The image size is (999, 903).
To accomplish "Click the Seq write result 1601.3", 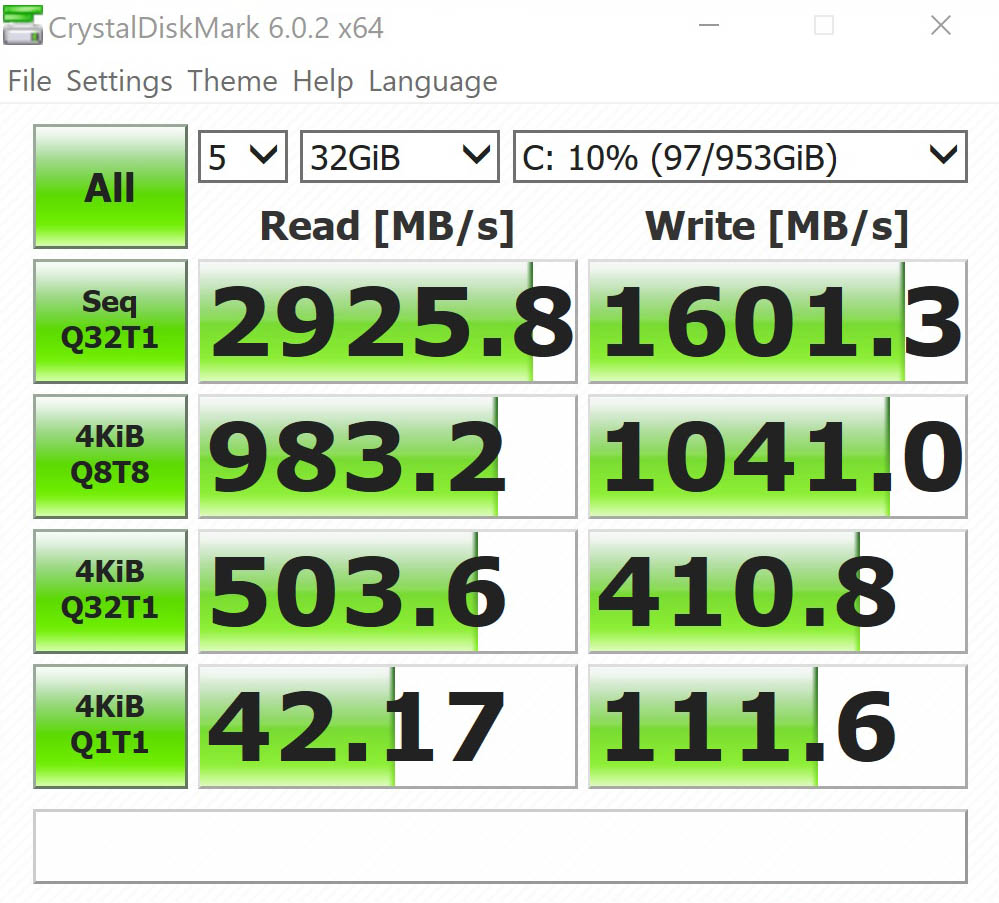I will (778, 321).
